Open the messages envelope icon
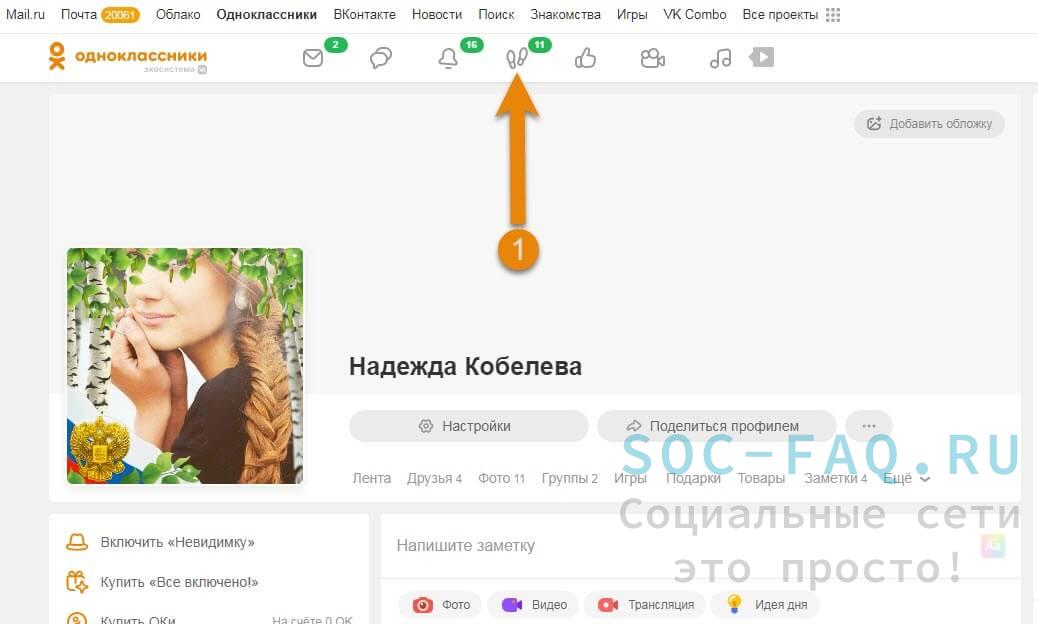1038x624 pixels. 313,59
